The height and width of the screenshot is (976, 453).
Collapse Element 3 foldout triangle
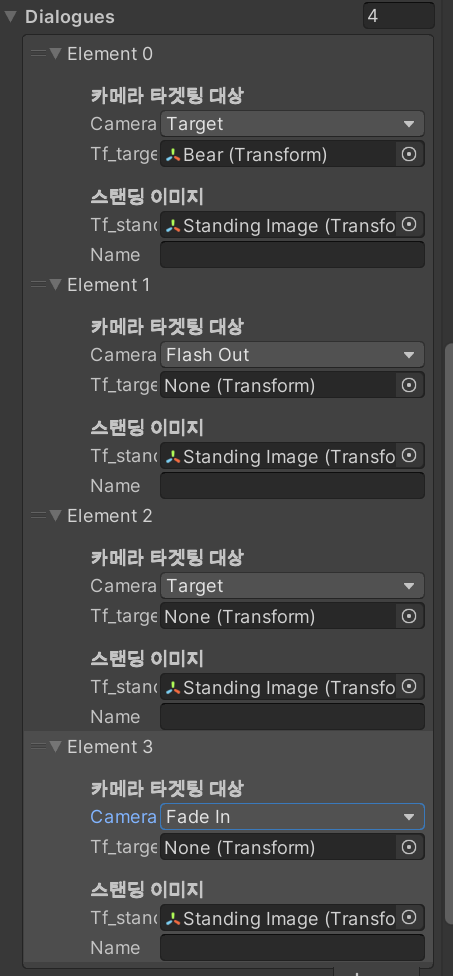pyautogui.click(x=56, y=747)
